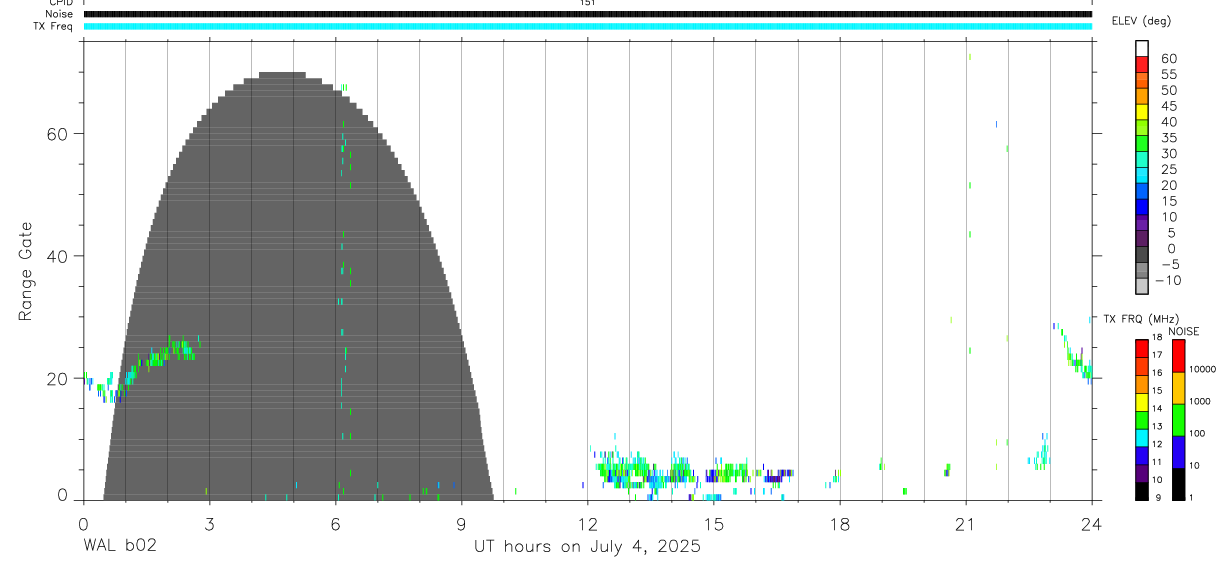The image size is (1228, 567).
Task: Click the '-10' label on ELEV colorbar
Action: click(x=1168, y=281)
